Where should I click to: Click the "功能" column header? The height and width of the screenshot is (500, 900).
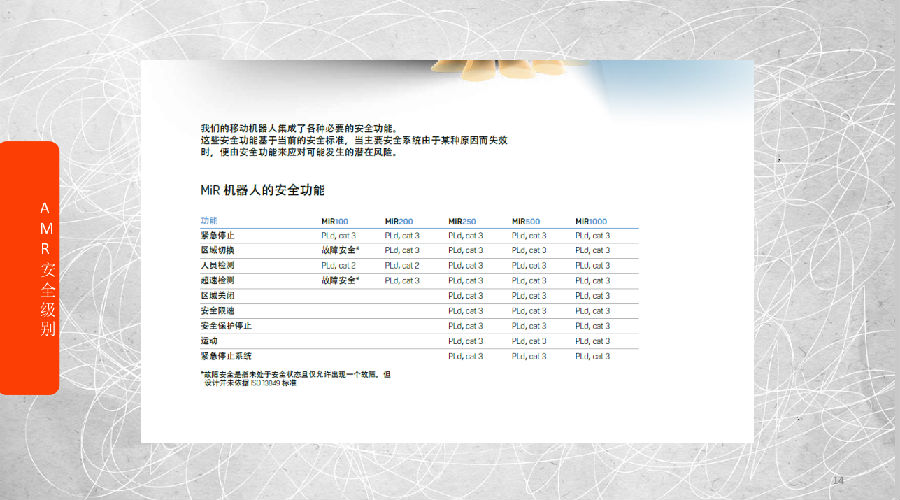point(208,220)
